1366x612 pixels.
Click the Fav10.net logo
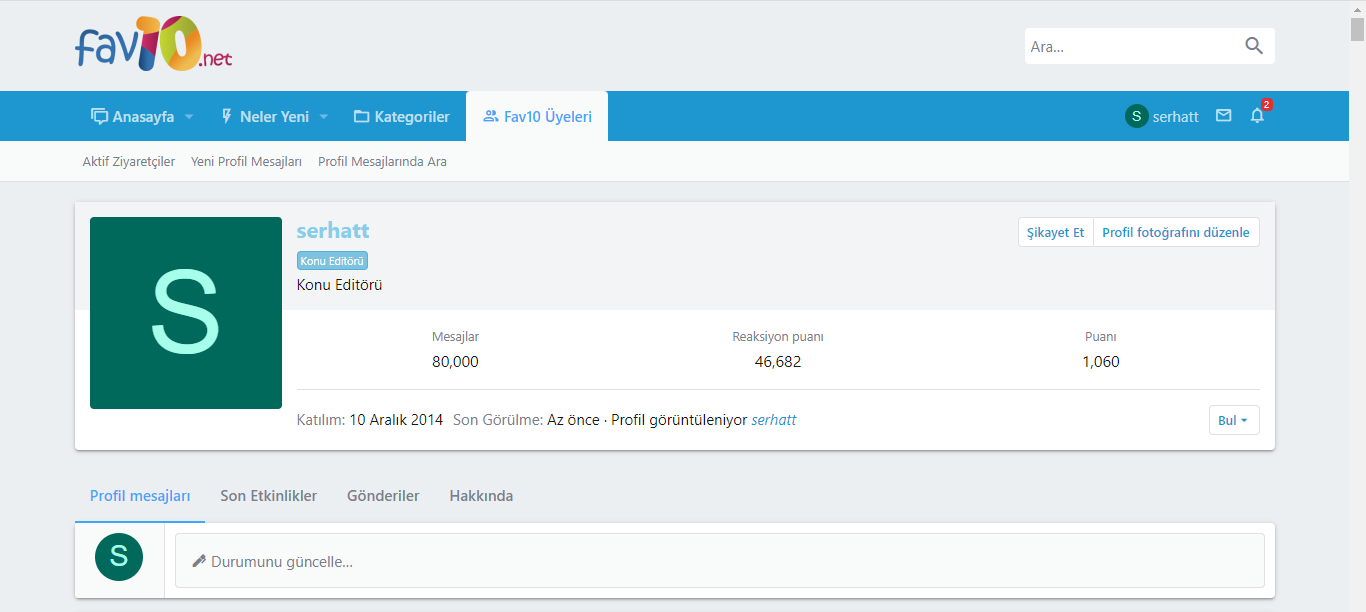153,46
